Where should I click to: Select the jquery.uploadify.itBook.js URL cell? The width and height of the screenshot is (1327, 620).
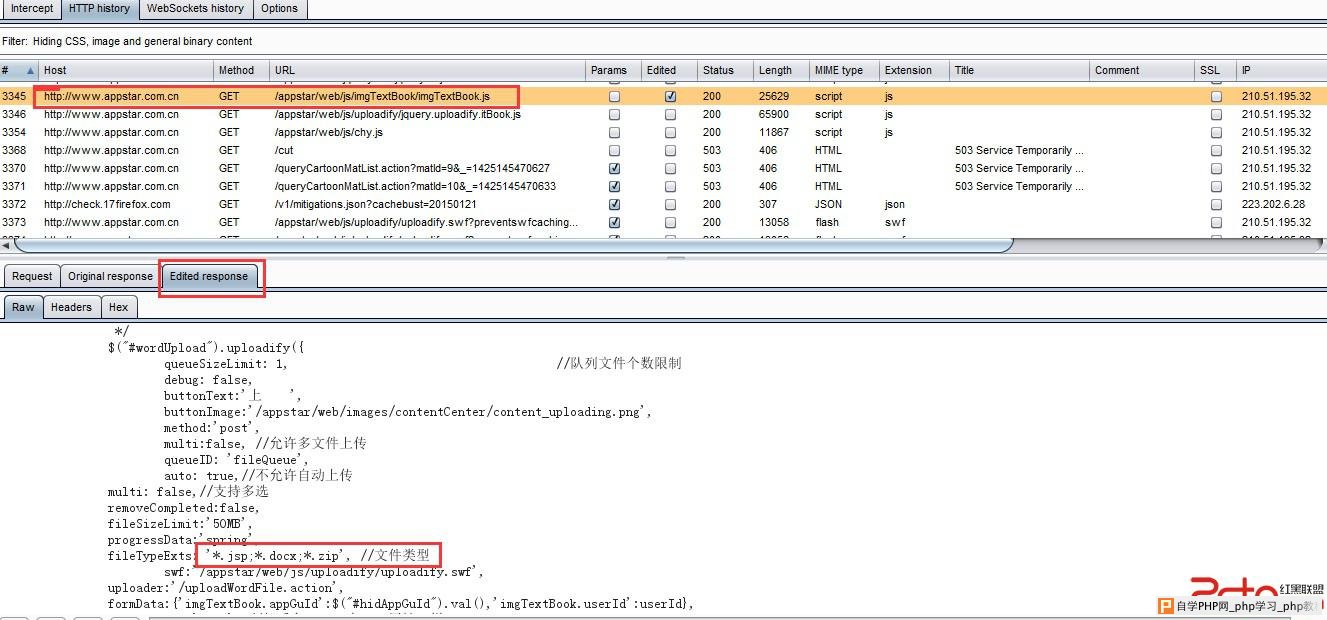coord(397,114)
